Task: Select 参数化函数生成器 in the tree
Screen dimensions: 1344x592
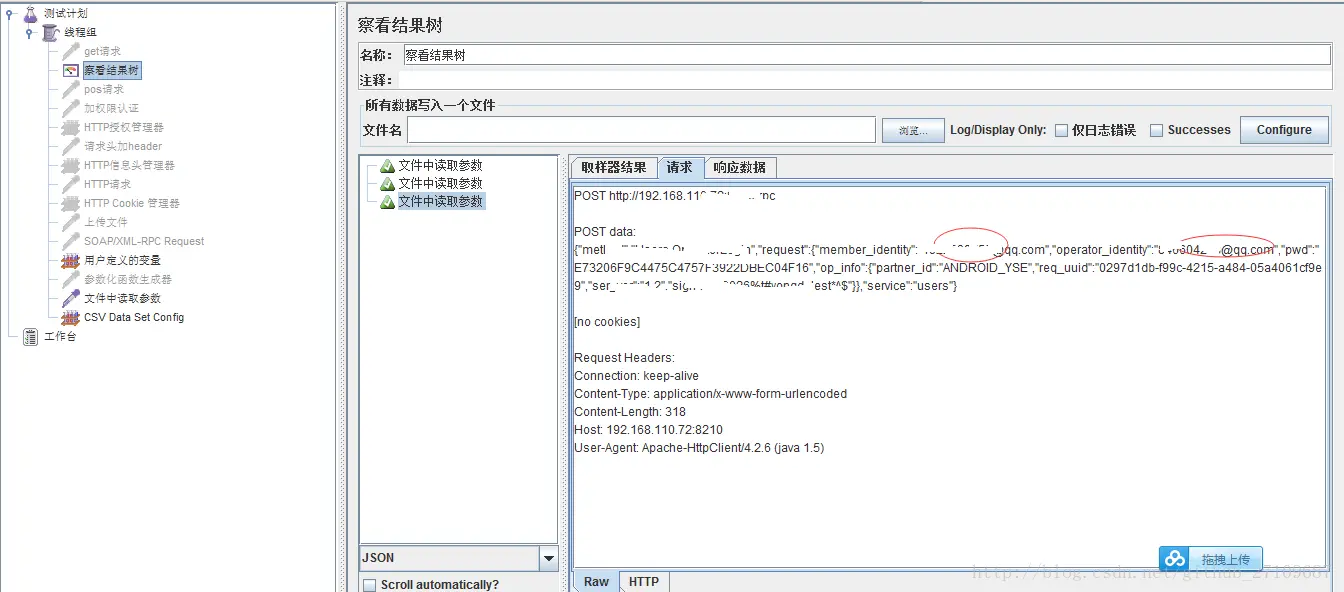Action: coord(128,280)
